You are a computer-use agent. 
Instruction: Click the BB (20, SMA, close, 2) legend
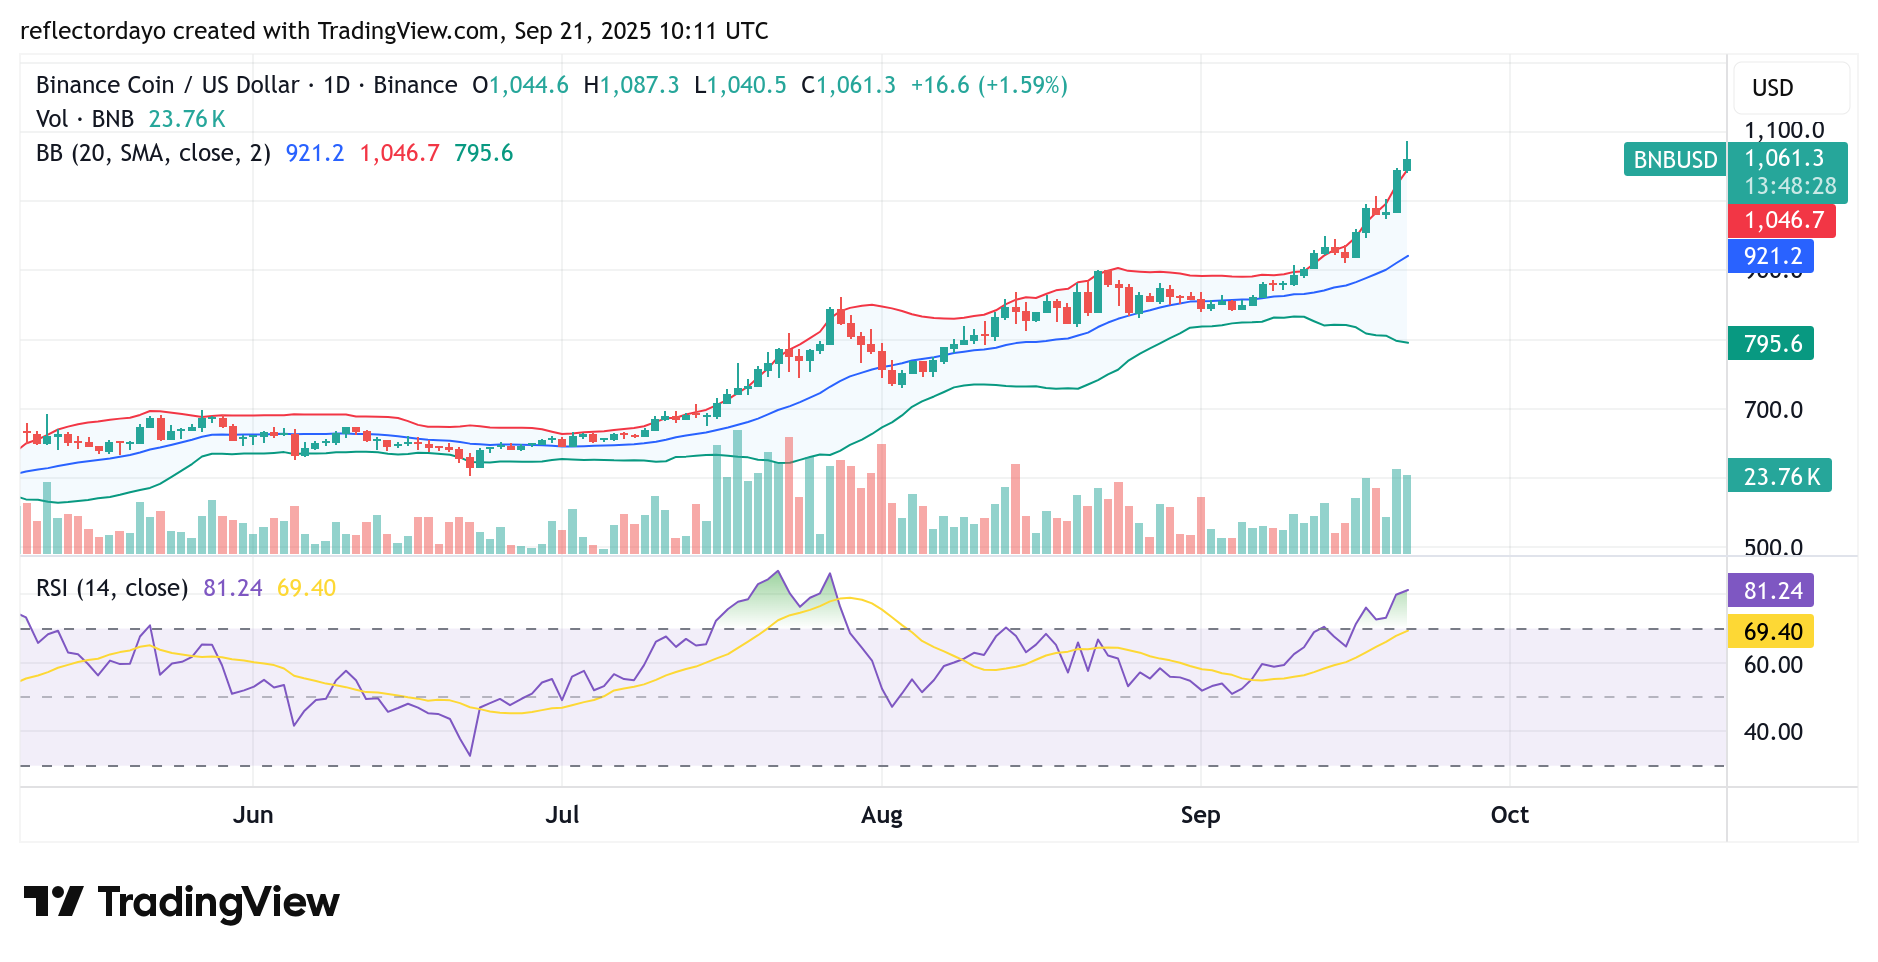click(x=154, y=153)
